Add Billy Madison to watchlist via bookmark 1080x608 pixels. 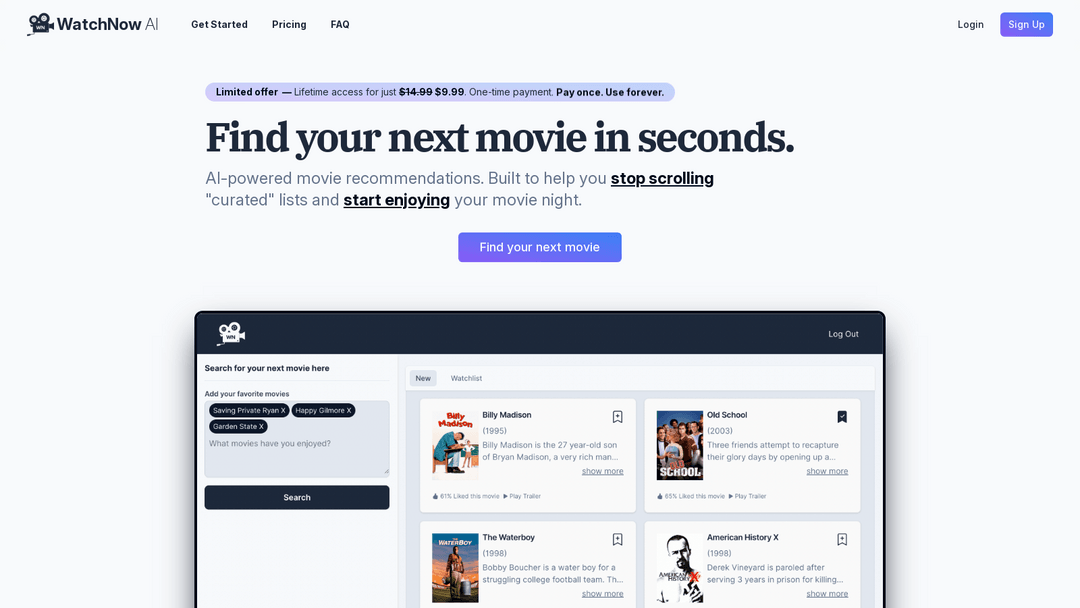tap(617, 417)
